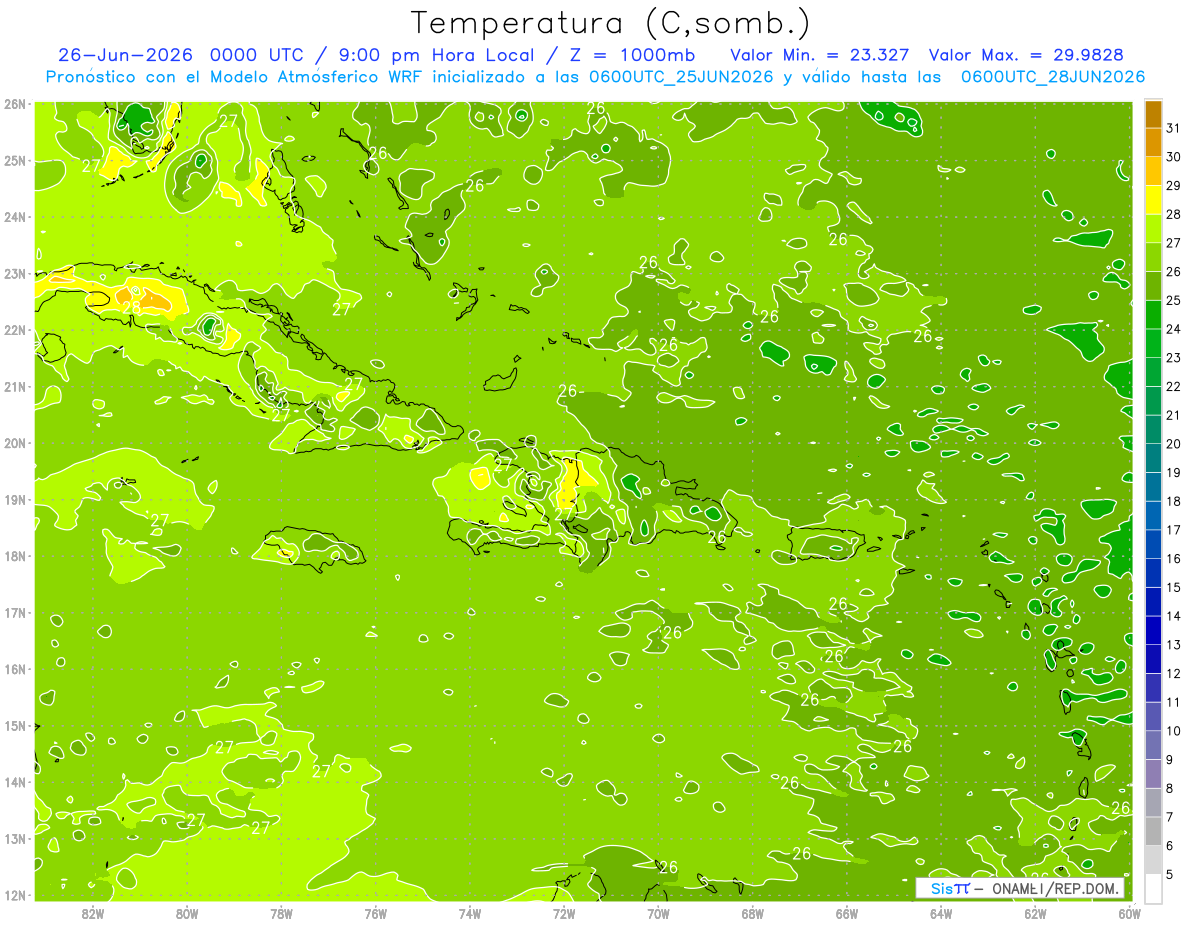The height and width of the screenshot is (927, 1200).
Task: Click the "66W" longitude axis label
Action: point(846,914)
